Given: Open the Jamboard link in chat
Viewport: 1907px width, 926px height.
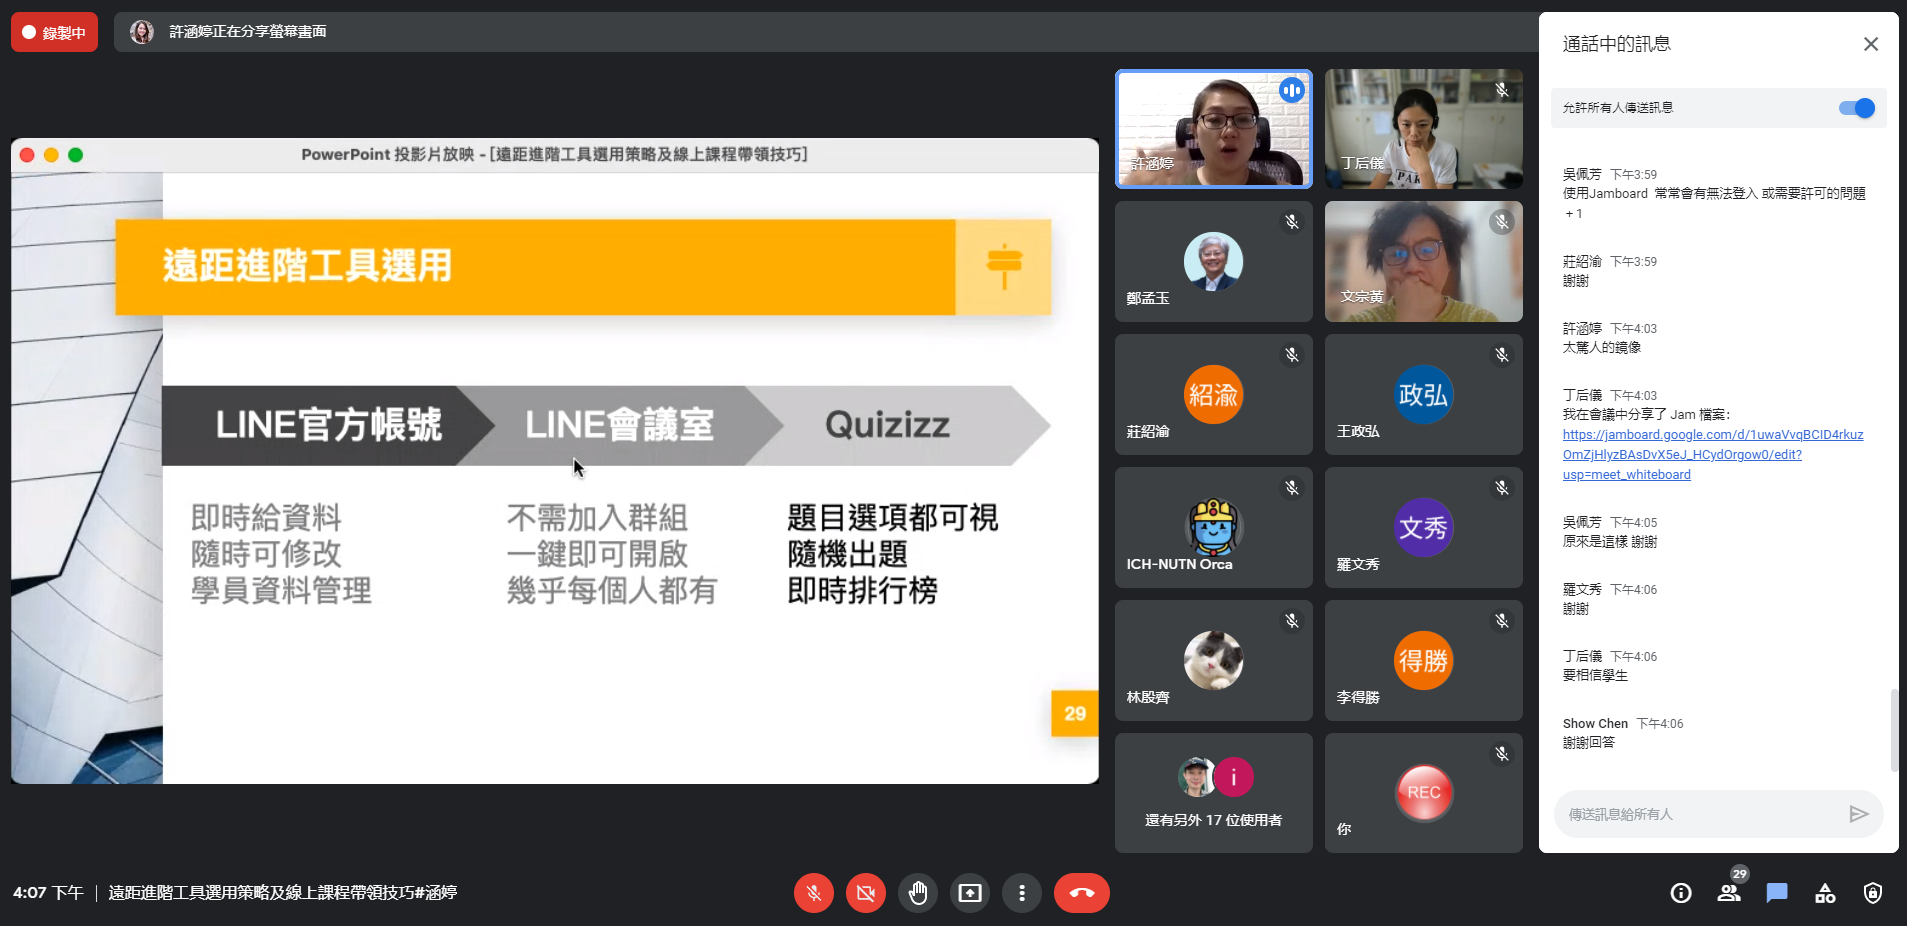Looking at the screenshot, I should pos(1713,455).
